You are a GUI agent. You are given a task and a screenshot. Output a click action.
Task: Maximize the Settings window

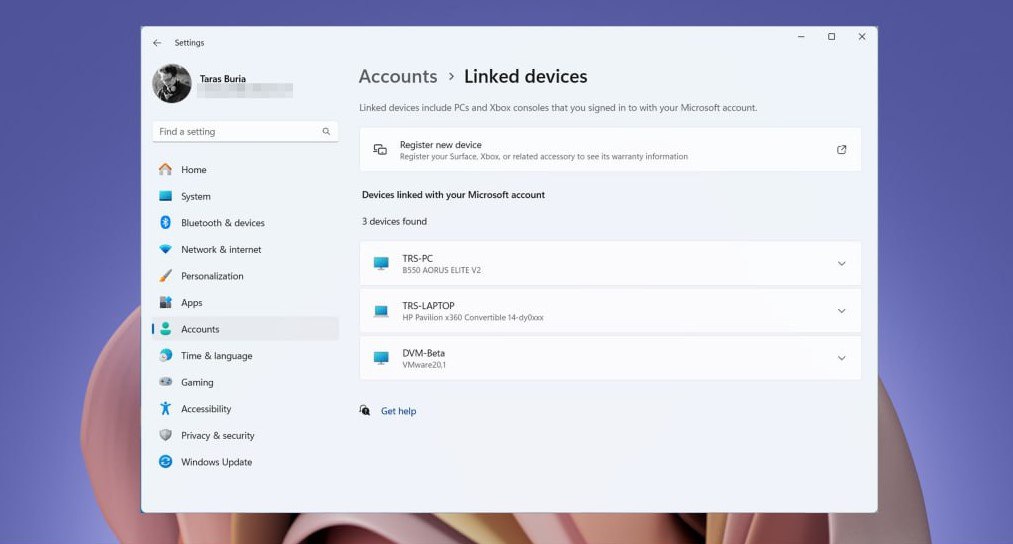click(831, 37)
